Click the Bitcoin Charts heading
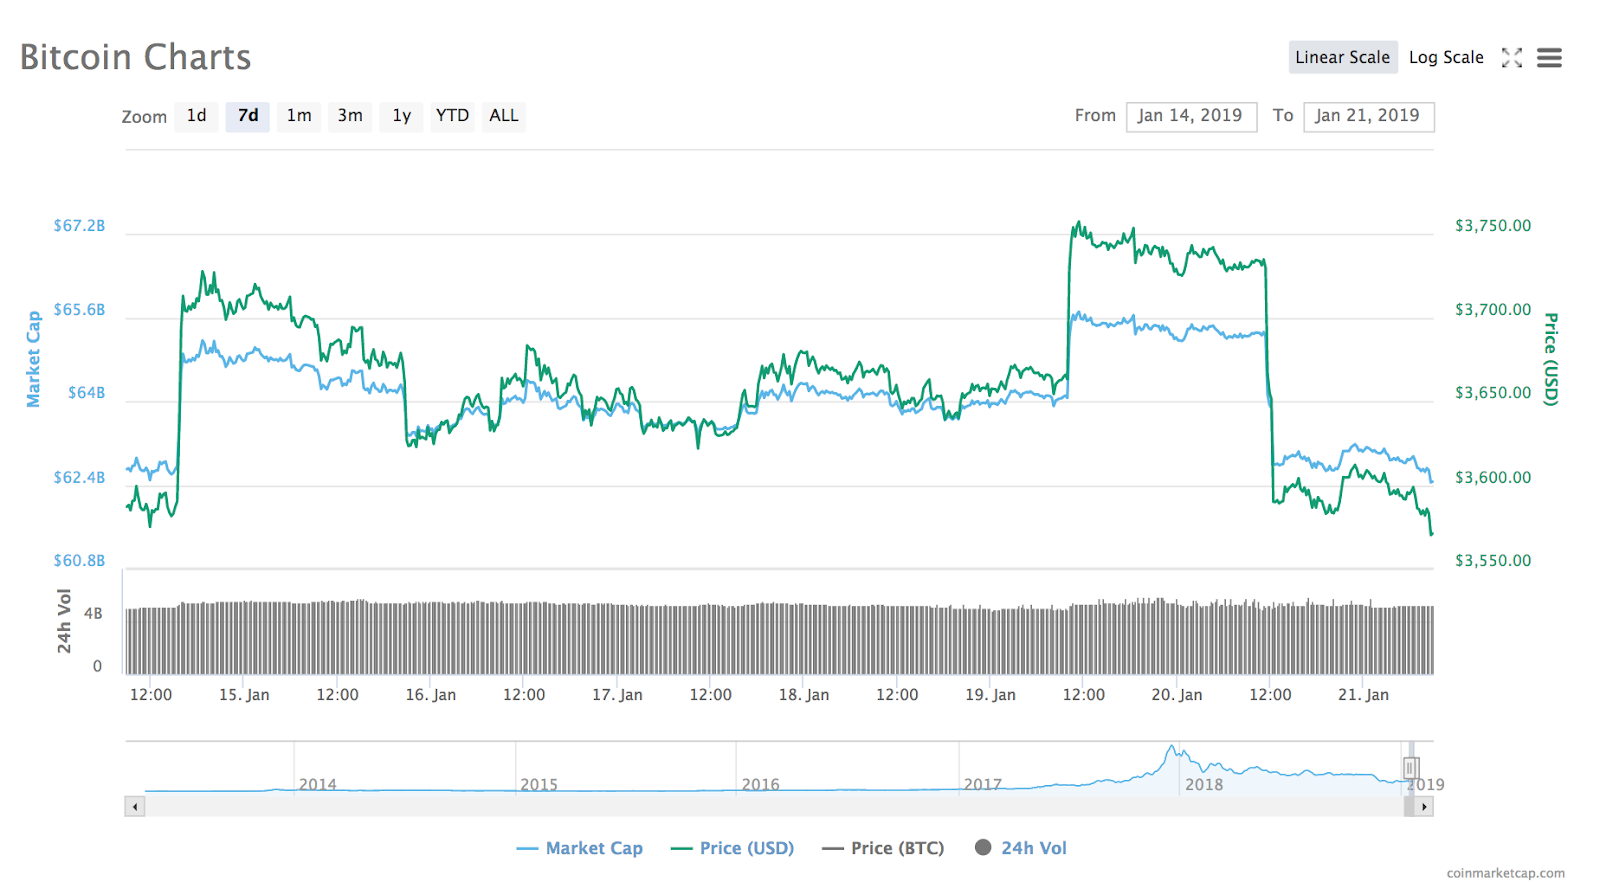This screenshot has height=888, width=1600. (x=136, y=57)
